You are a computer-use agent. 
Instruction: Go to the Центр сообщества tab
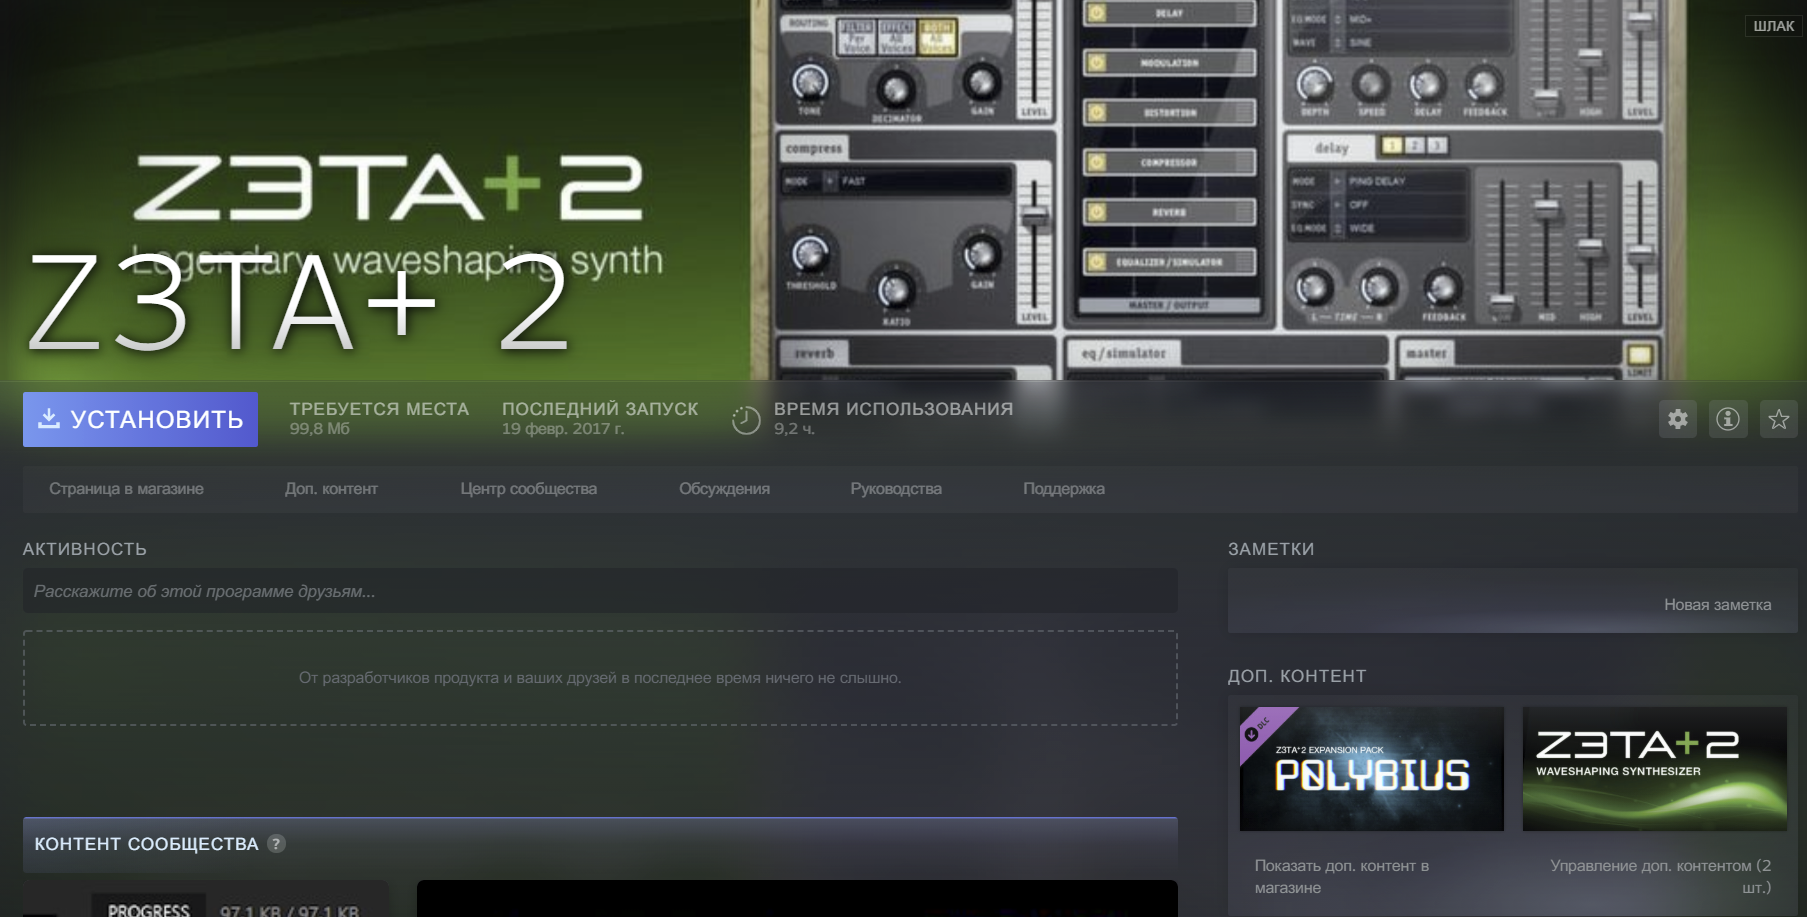528,489
